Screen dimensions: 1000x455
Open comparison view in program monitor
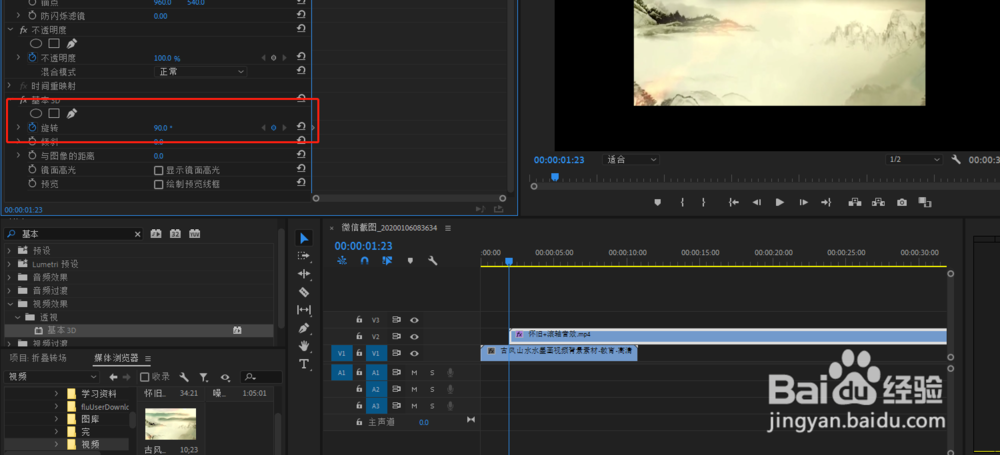click(x=925, y=202)
